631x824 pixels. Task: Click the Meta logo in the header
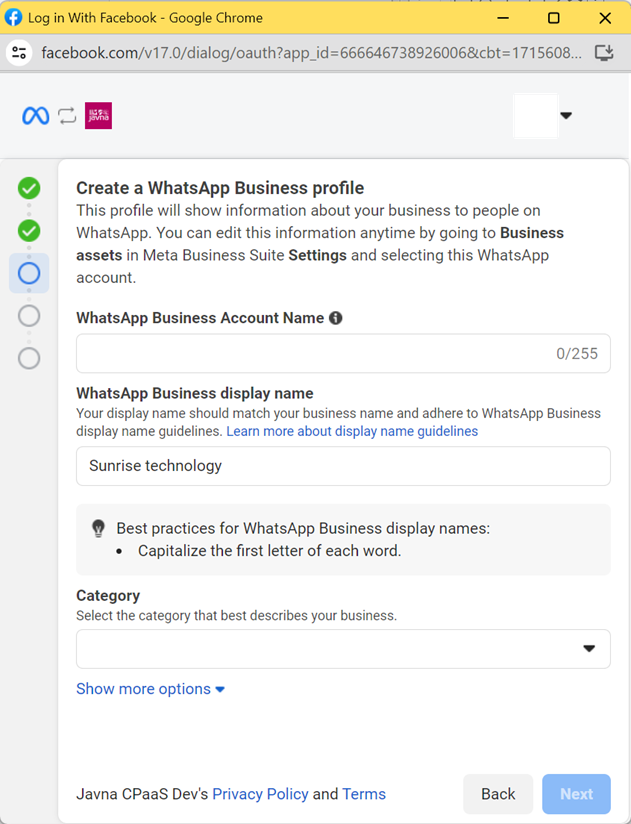(35, 115)
